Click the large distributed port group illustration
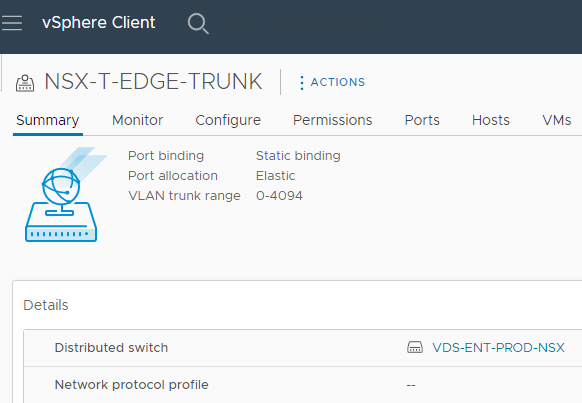This screenshot has width=582, height=403. 64,194
